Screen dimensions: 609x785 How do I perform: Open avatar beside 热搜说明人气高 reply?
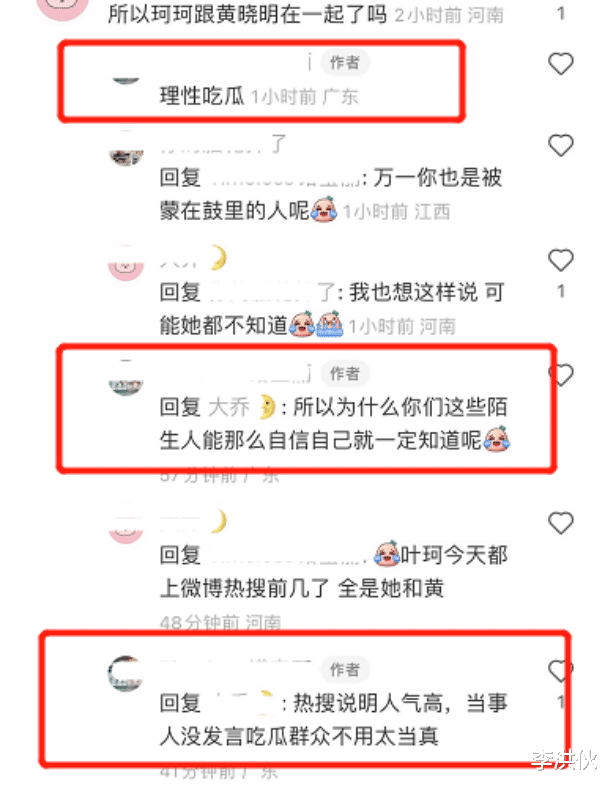126,674
